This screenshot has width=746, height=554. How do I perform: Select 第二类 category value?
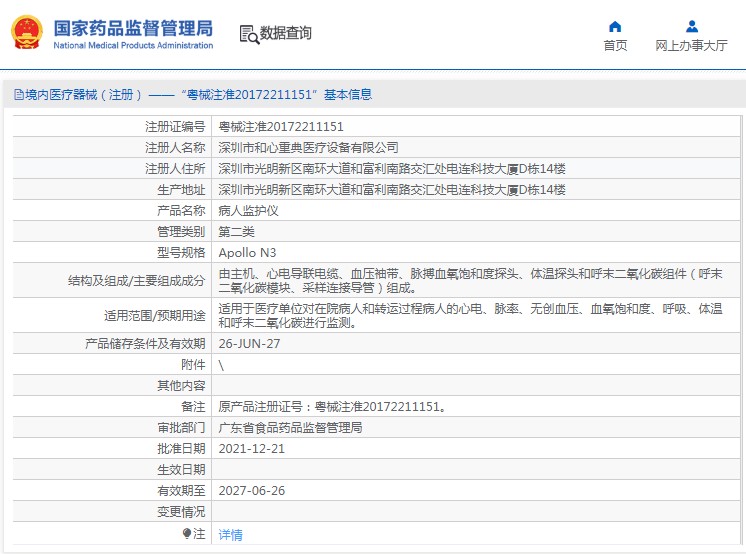(x=236, y=231)
